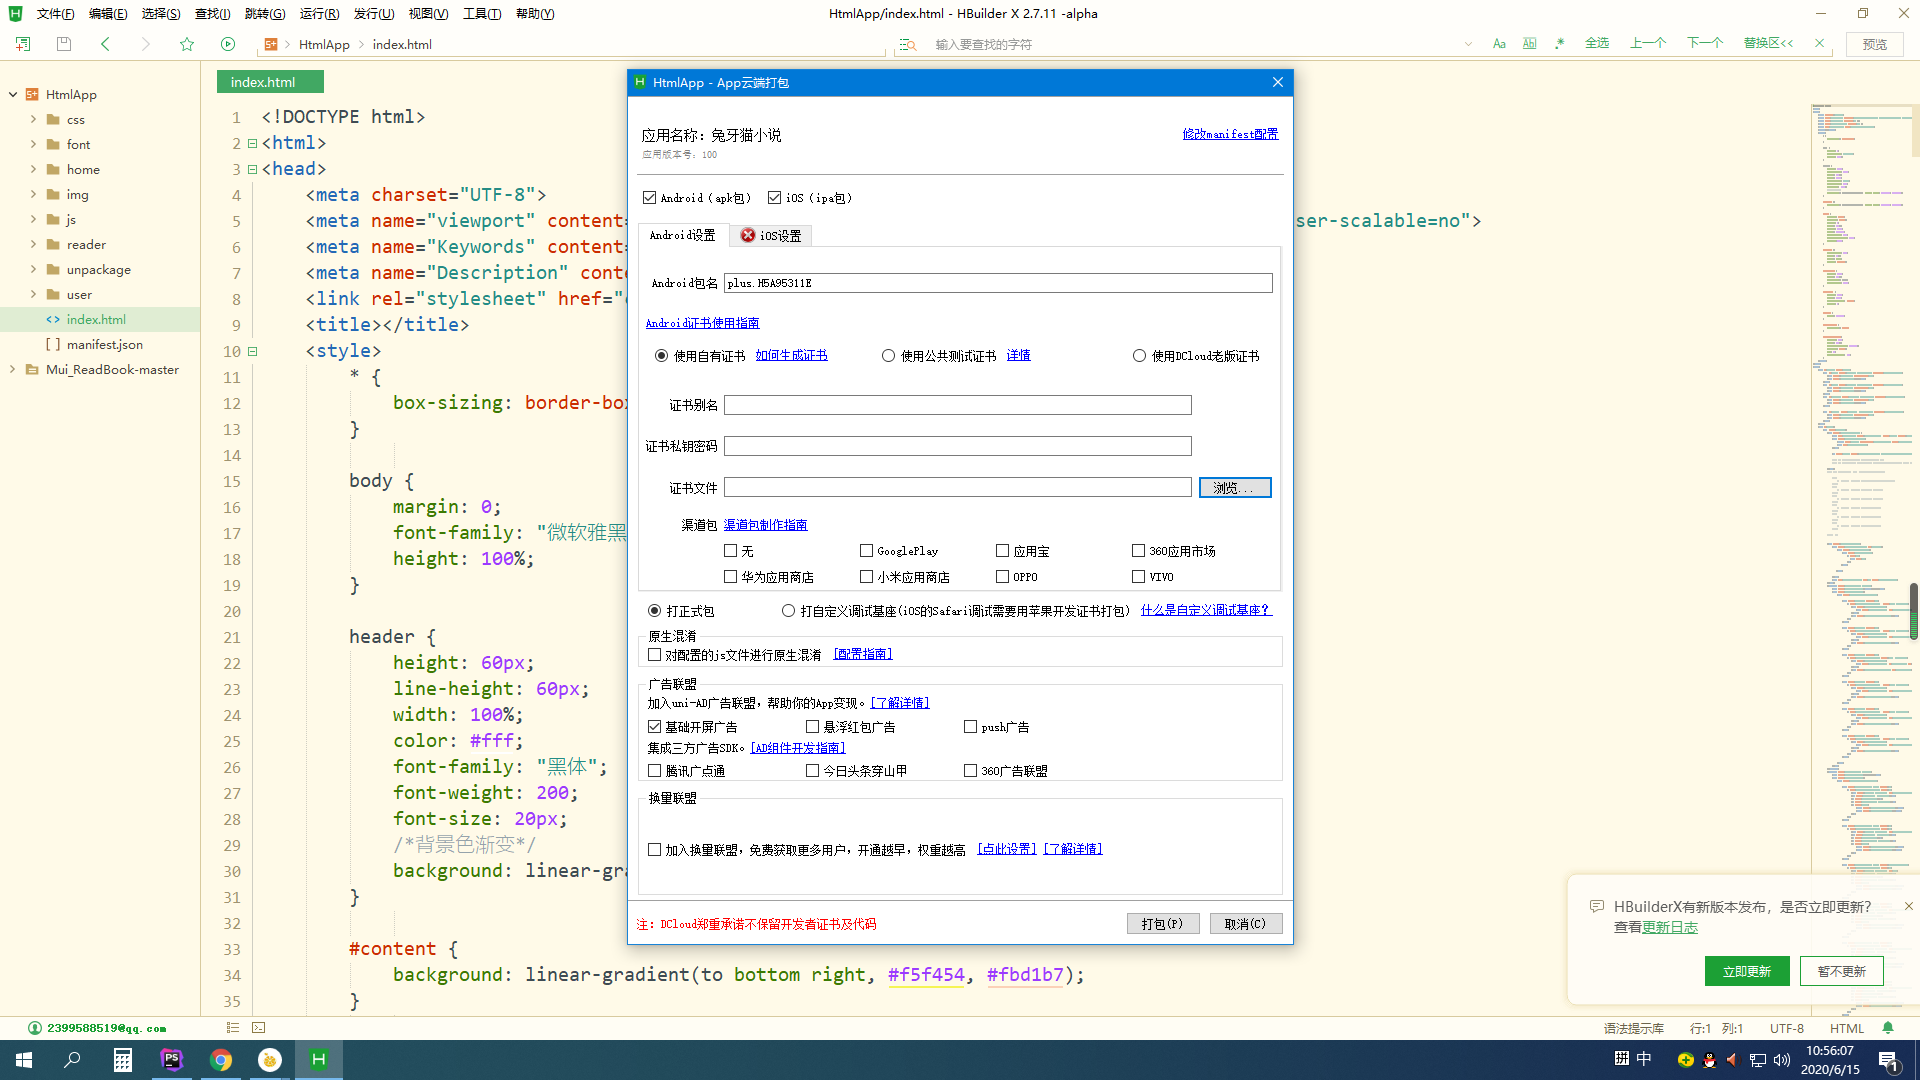Expand the home folder
Screen dimensions: 1920x1080
tap(33, 169)
